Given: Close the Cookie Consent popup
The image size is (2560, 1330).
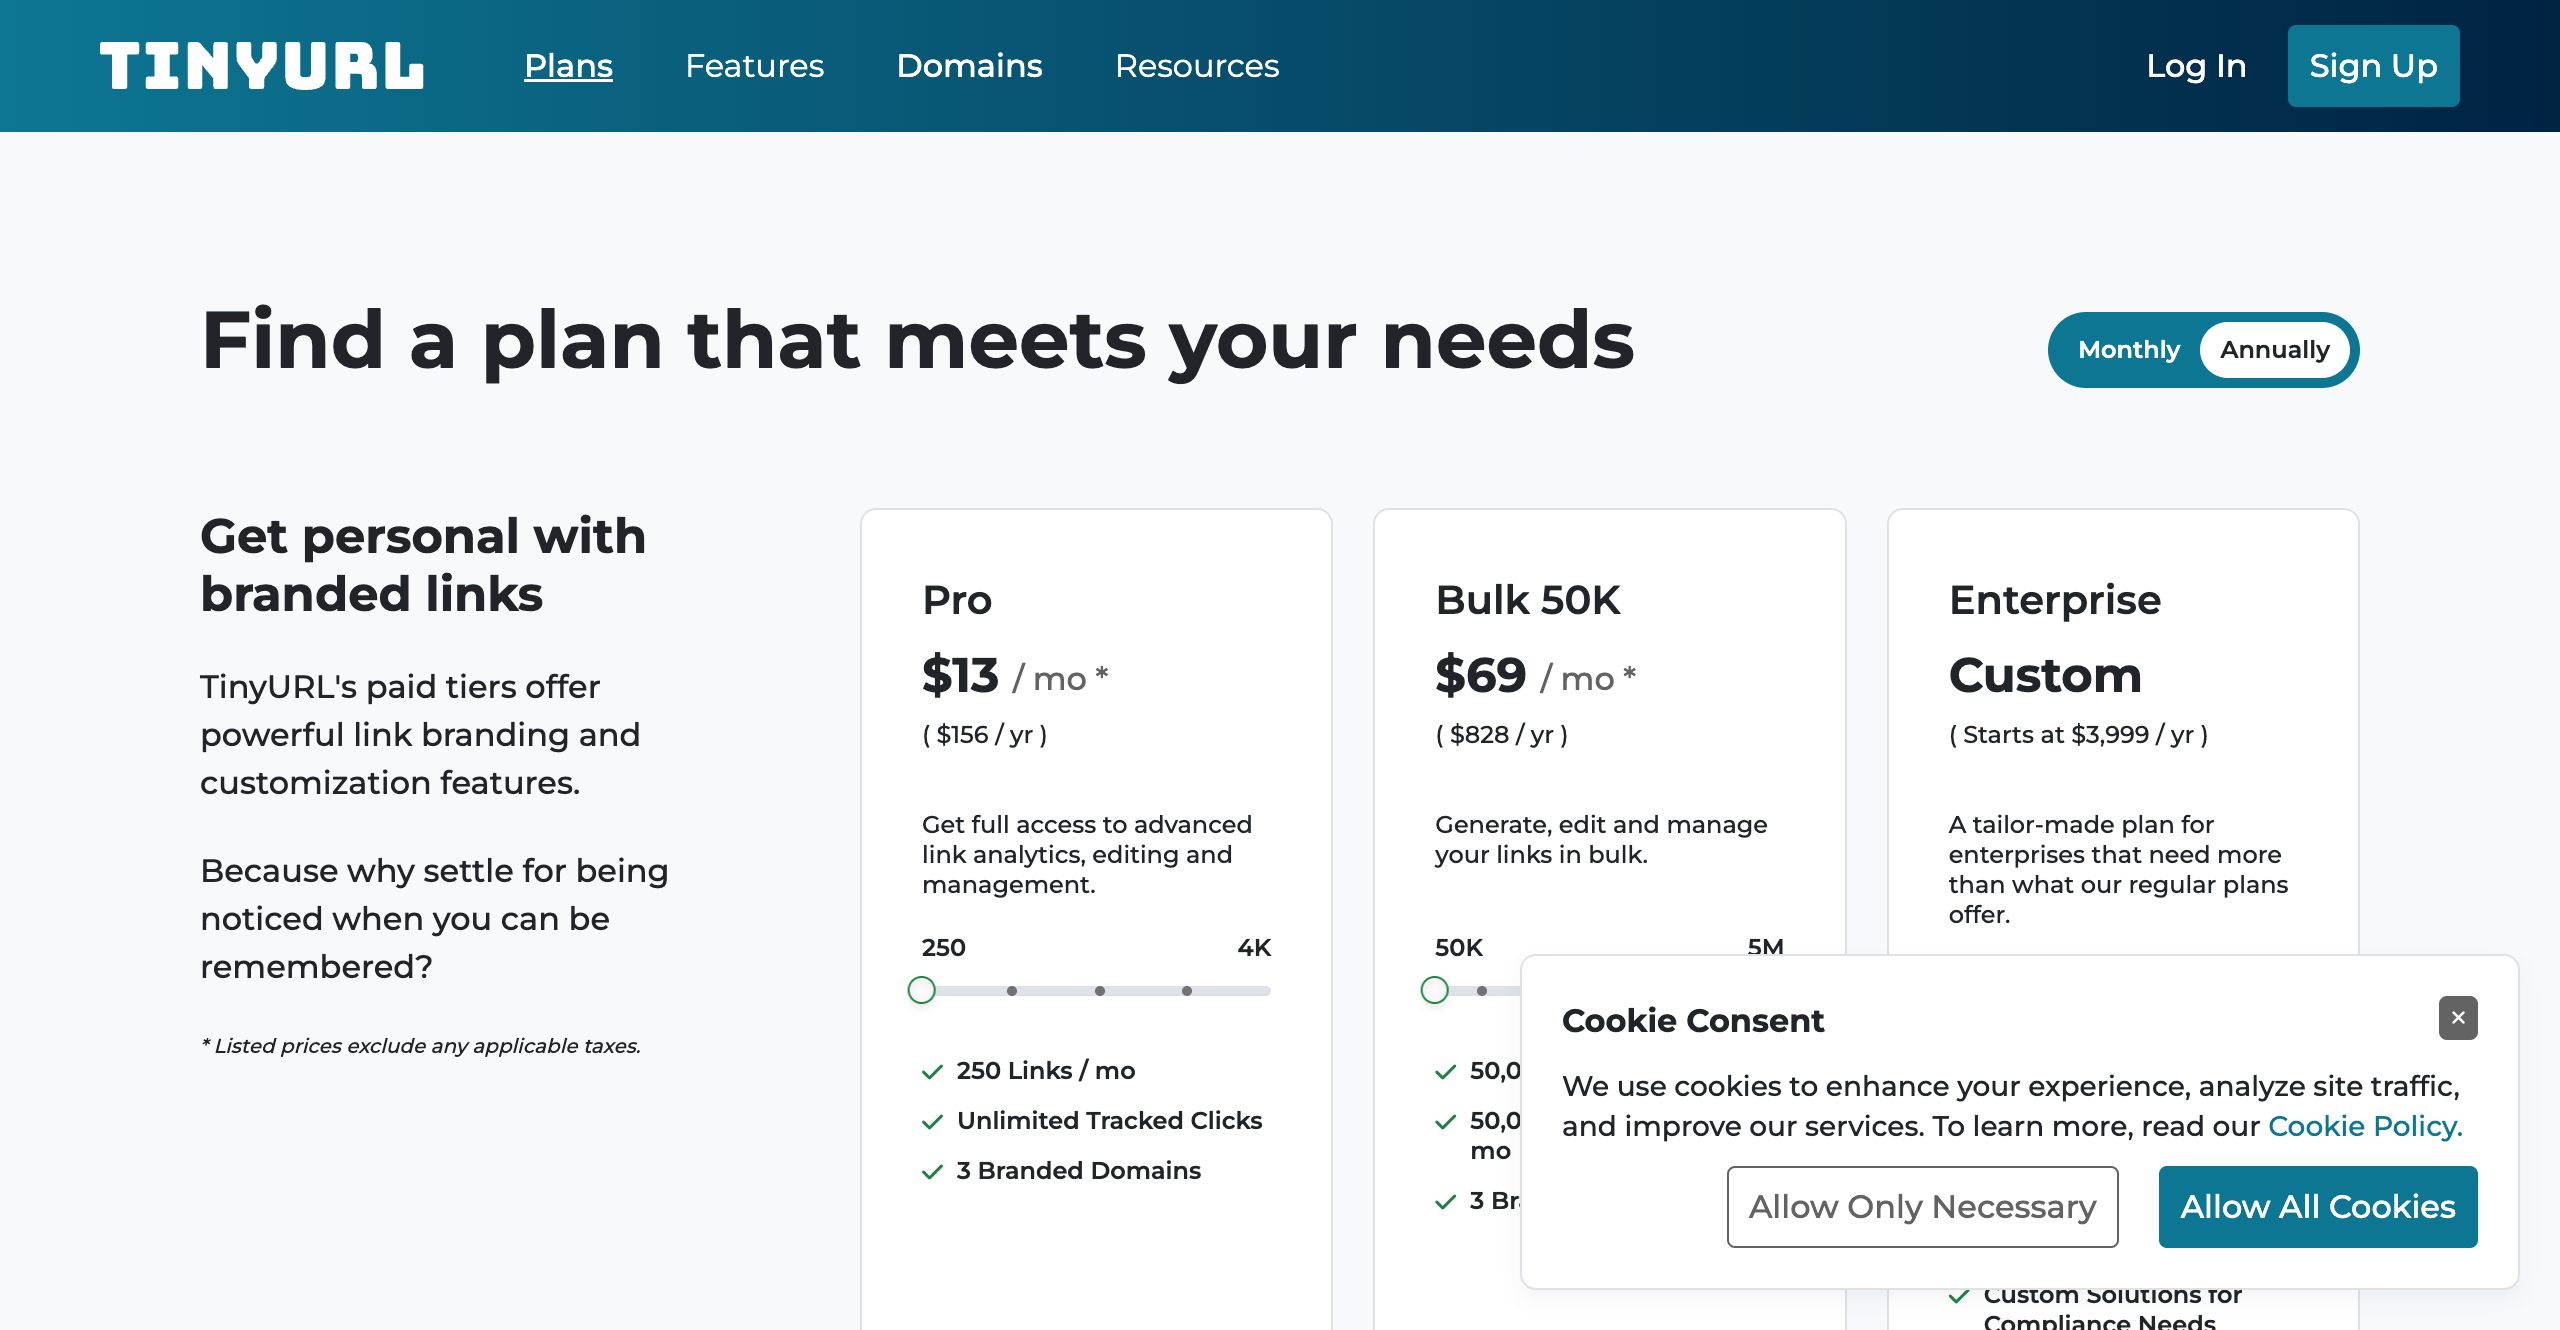Looking at the screenshot, I should (x=2457, y=1018).
